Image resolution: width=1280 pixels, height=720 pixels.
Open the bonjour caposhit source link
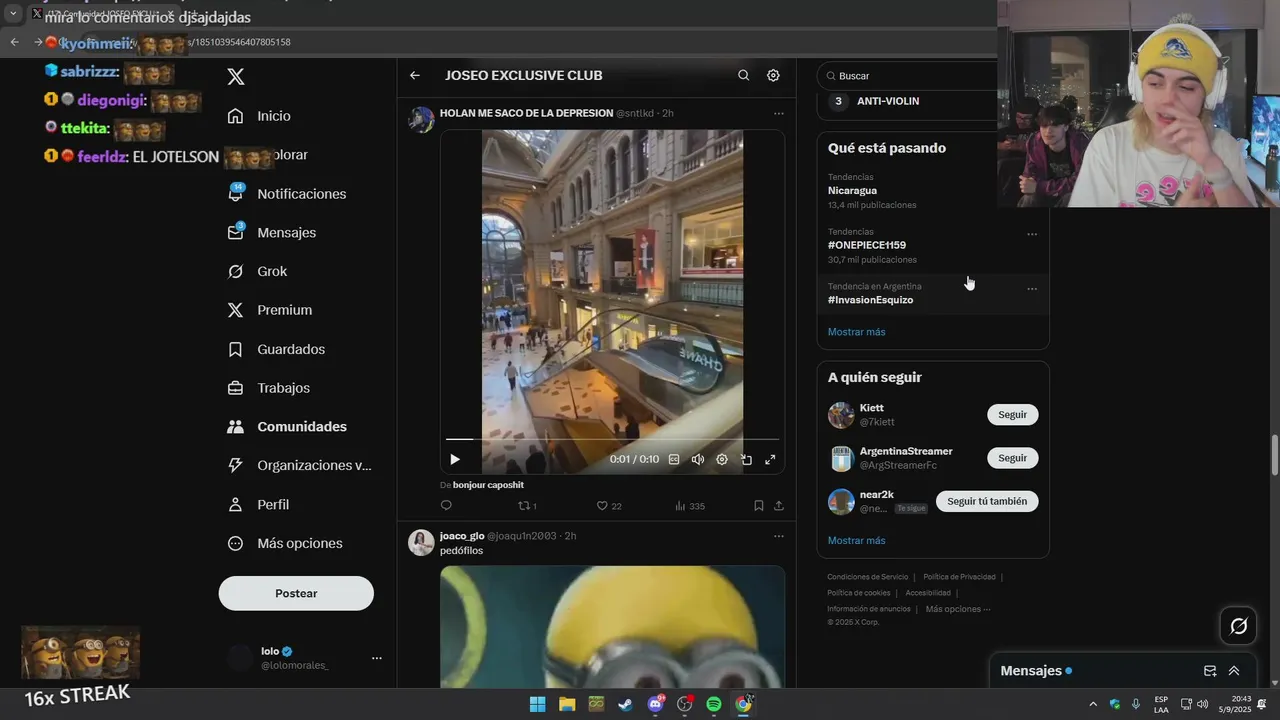[x=488, y=485]
